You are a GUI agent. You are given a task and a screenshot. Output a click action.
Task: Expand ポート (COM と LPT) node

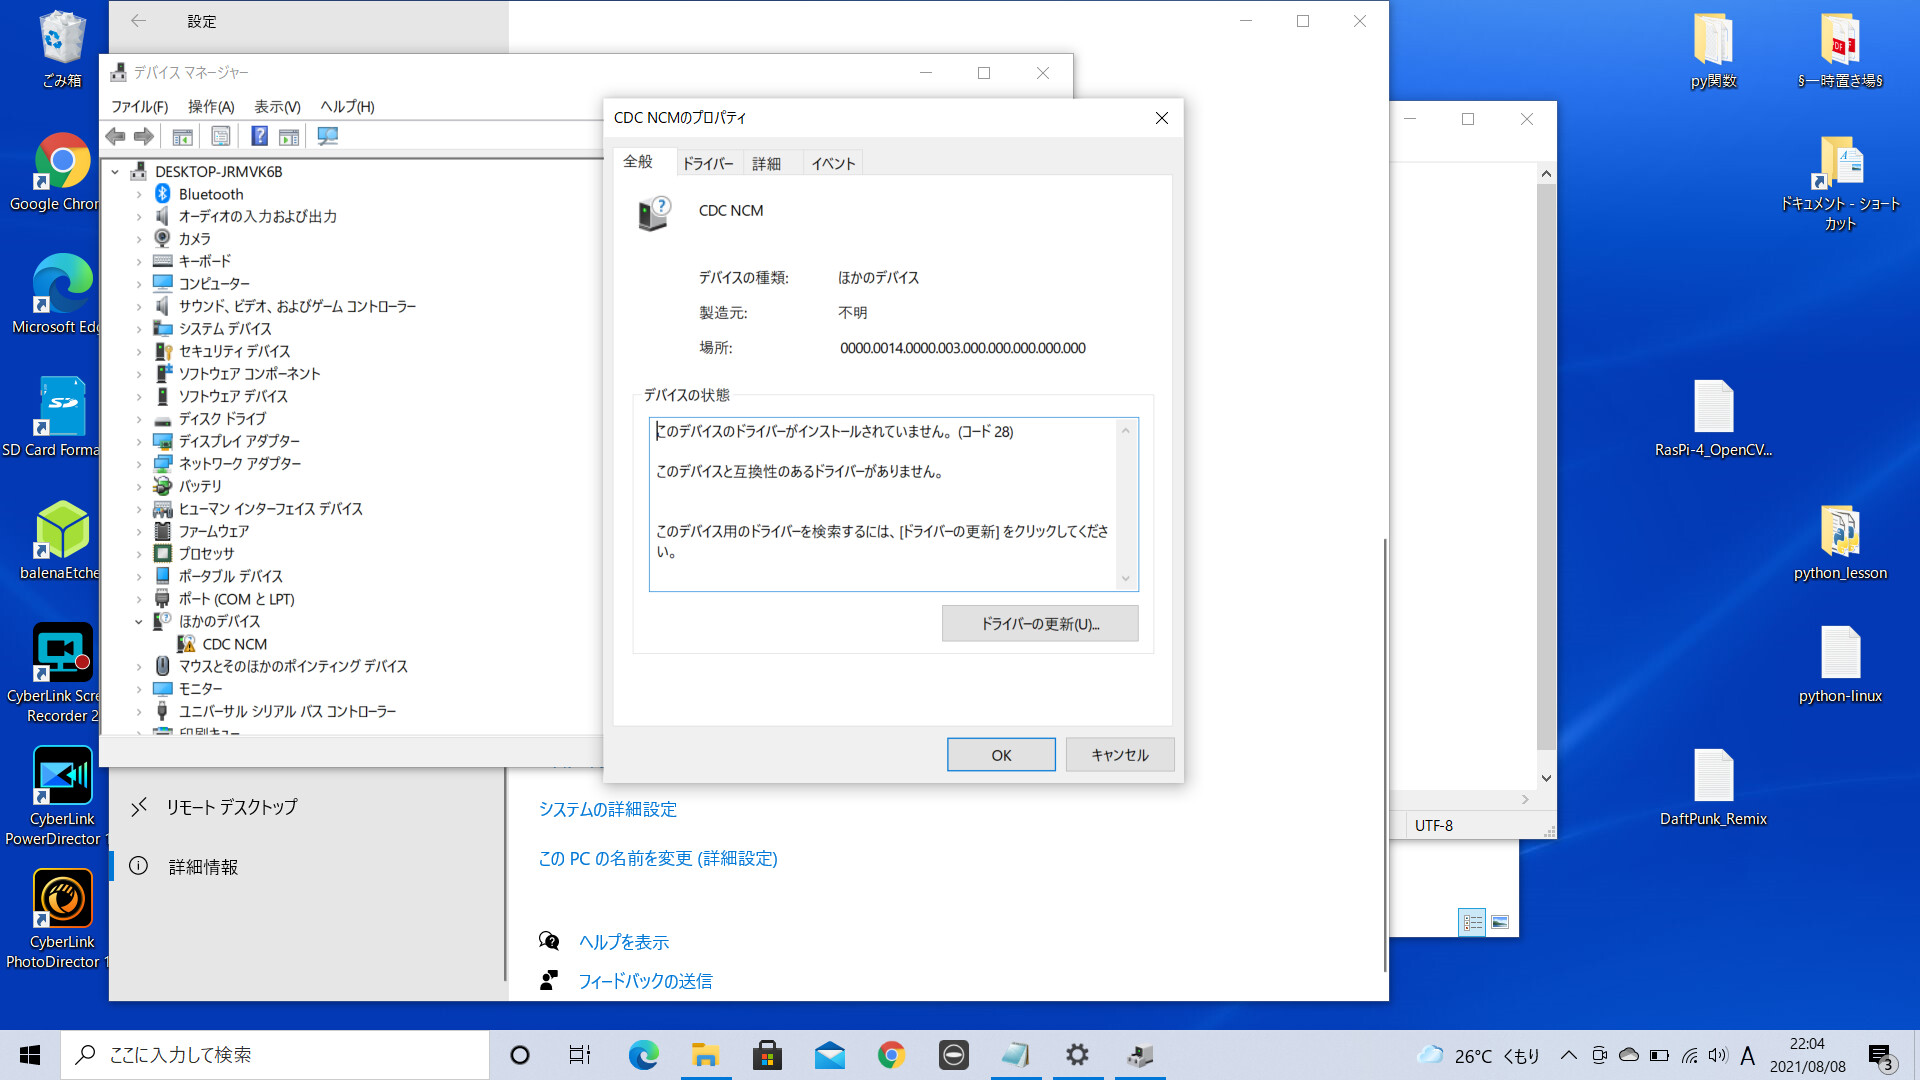tap(139, 599)
